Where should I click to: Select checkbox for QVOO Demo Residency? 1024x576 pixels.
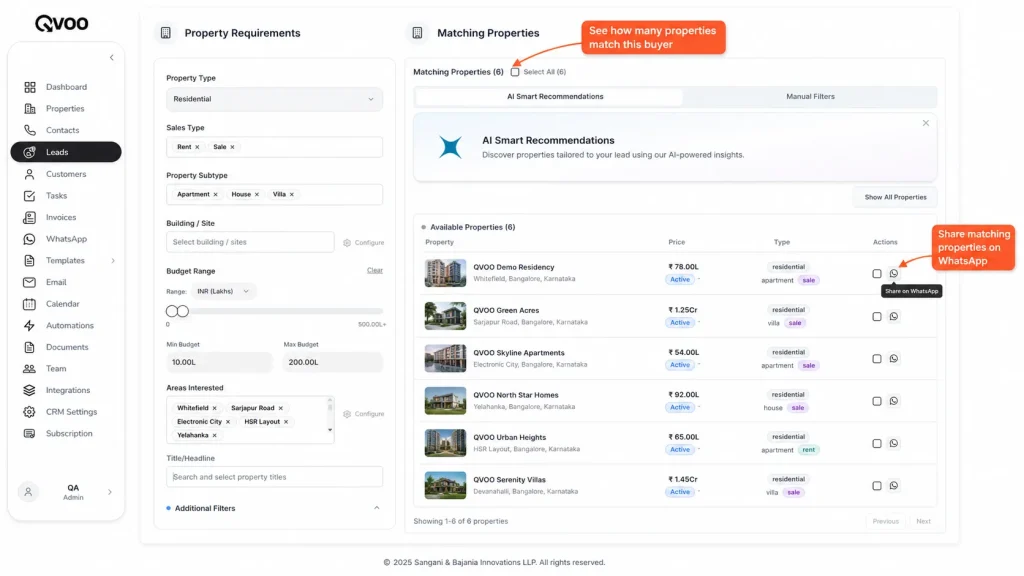[877, 274]
